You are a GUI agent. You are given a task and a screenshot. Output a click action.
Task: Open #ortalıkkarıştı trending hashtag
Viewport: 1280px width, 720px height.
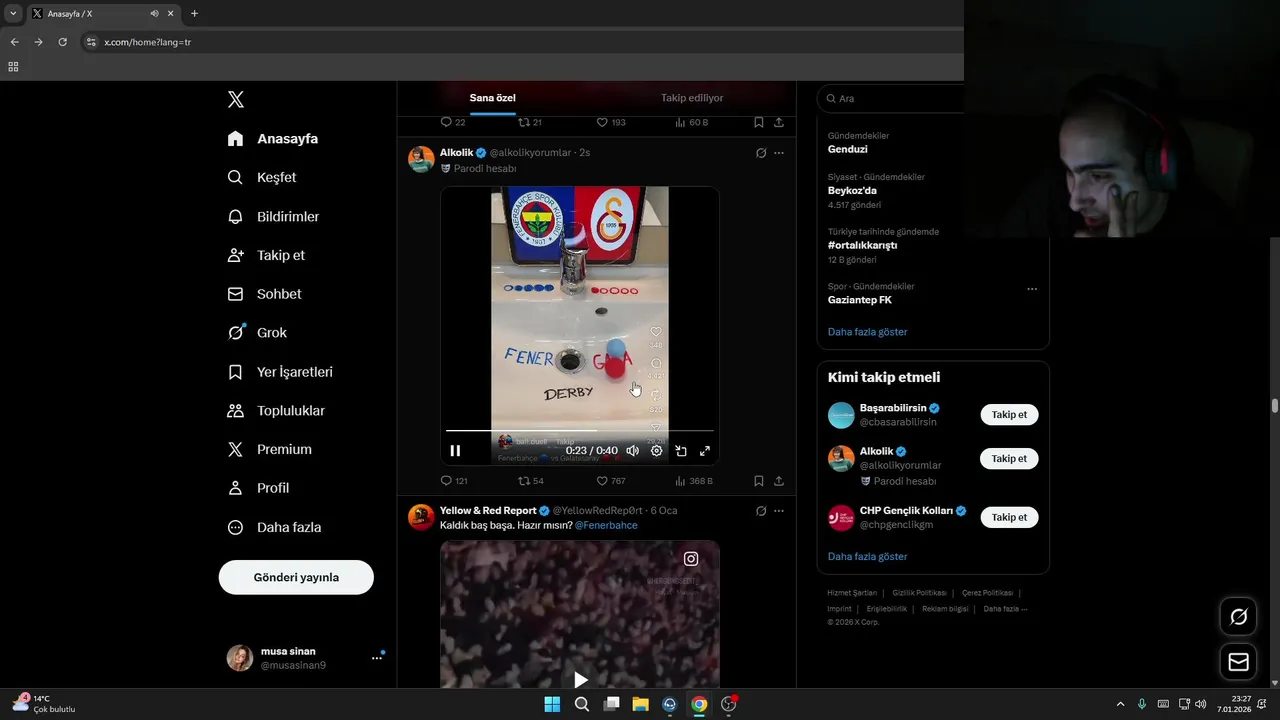pos(862,245)
